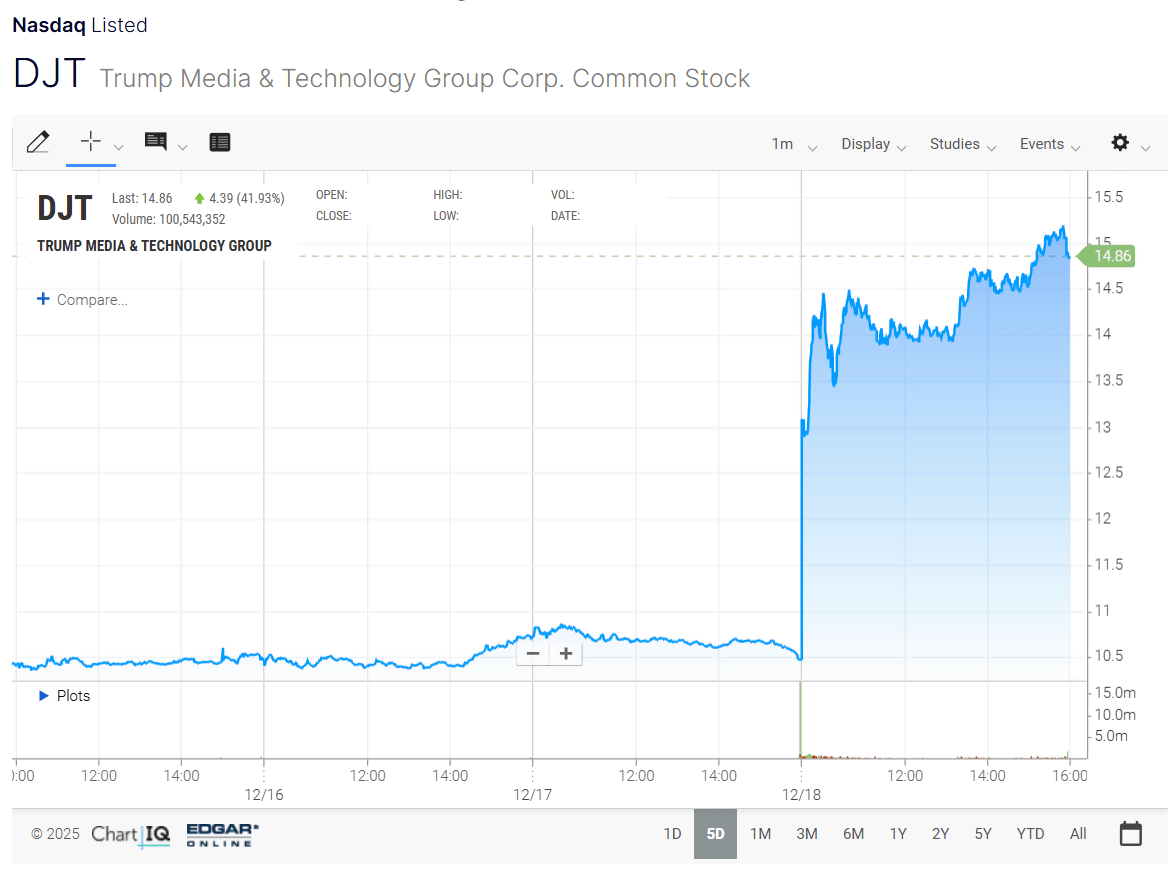This screenshot has width=1173, height=869.
Task: Switch to the 1D range
Action: click(672, 833)
